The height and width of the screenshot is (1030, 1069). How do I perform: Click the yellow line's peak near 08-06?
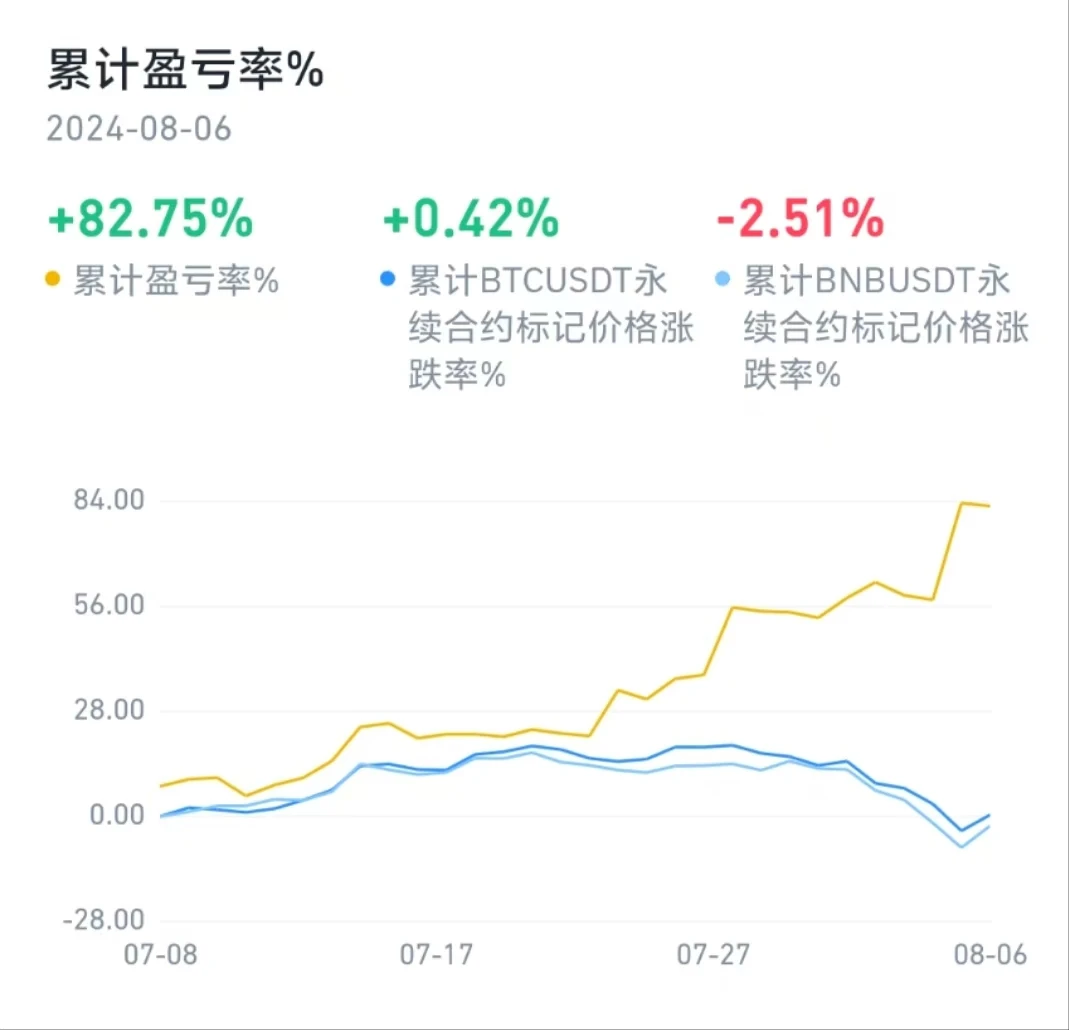point(962,503)
